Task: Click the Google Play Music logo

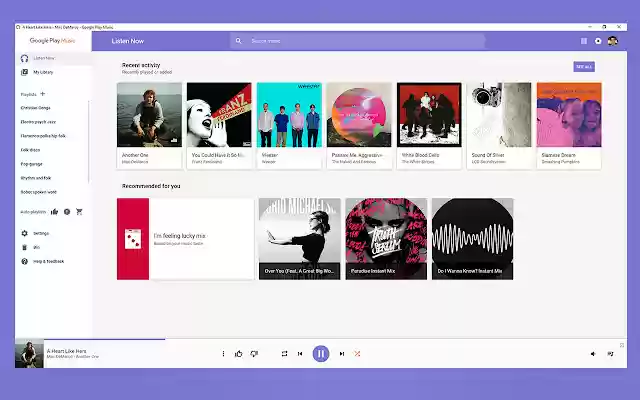Action: tap(53, 41)
